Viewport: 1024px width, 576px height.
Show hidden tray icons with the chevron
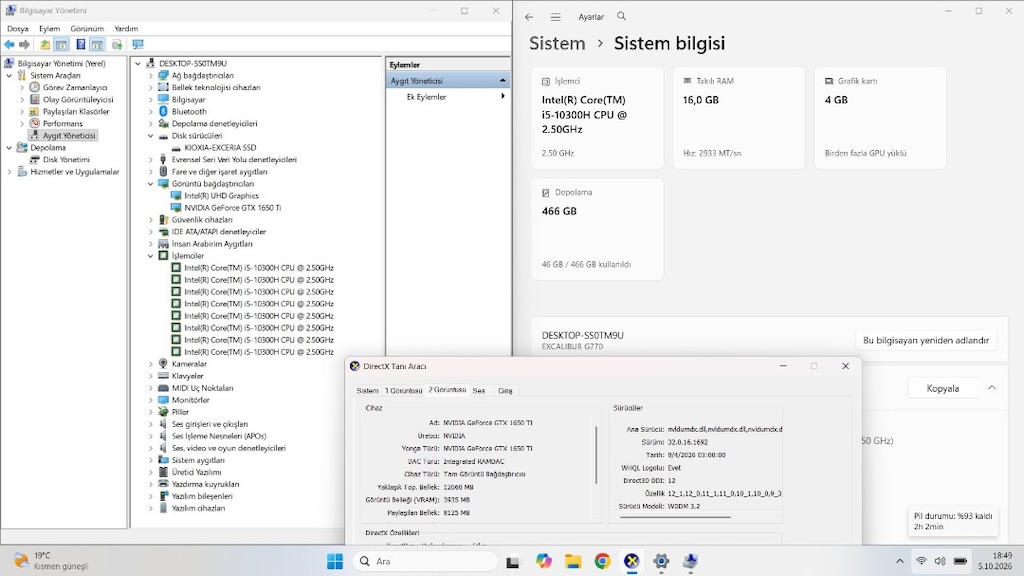tap(899, 561)
